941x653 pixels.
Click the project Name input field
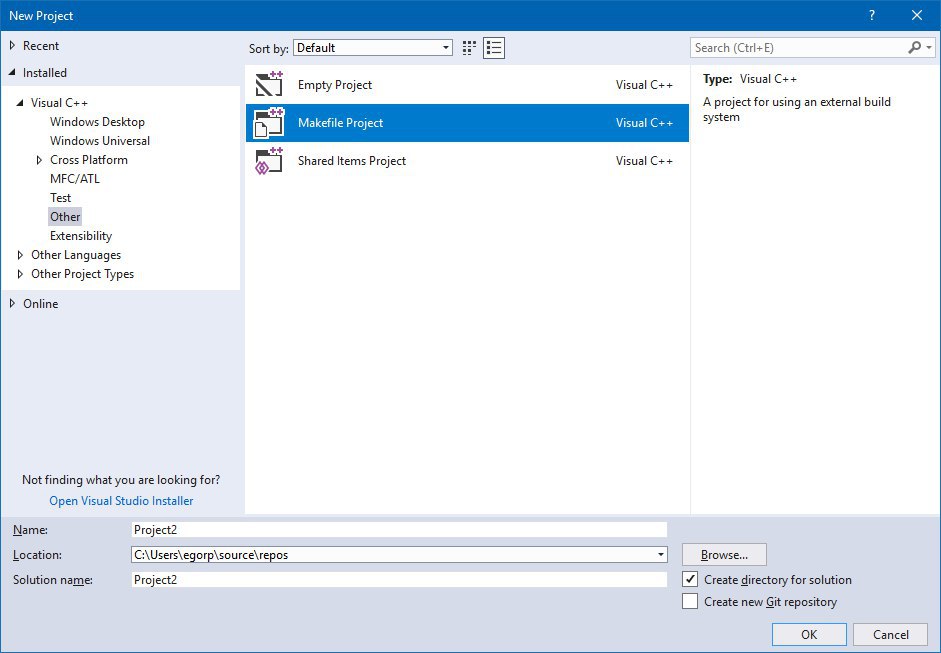click(399, 529)
